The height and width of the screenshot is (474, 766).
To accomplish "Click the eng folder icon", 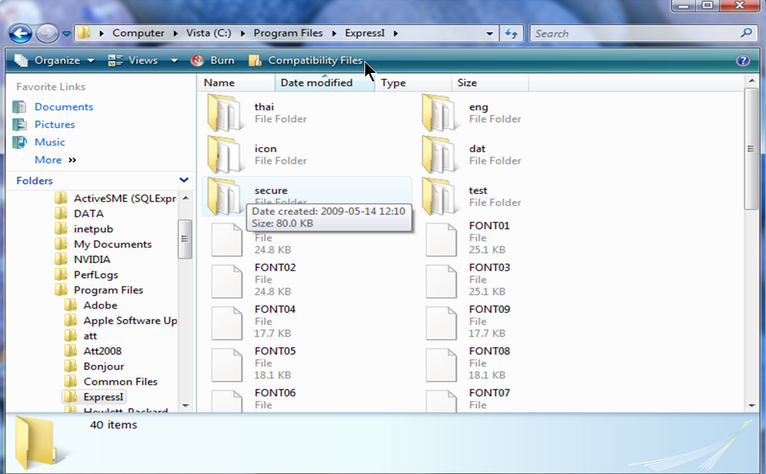I will coord(439,113).
